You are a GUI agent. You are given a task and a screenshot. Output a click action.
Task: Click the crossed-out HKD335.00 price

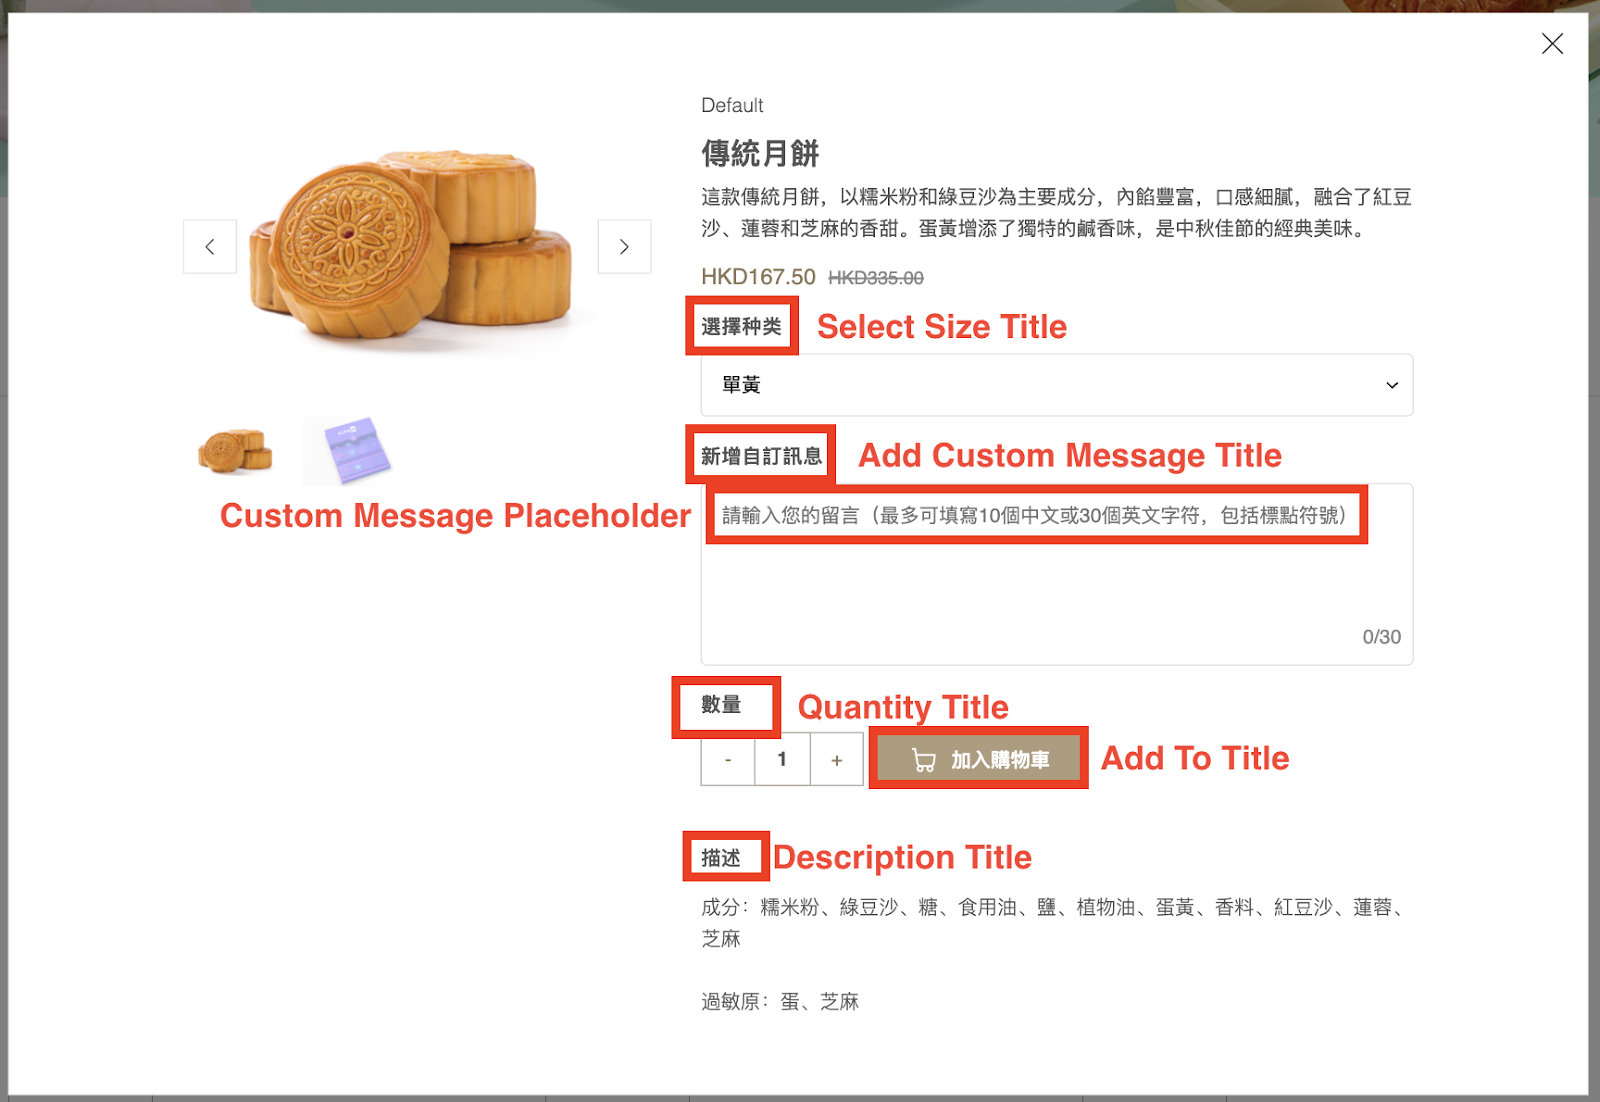pyautogui.click(x=876, y=278)
